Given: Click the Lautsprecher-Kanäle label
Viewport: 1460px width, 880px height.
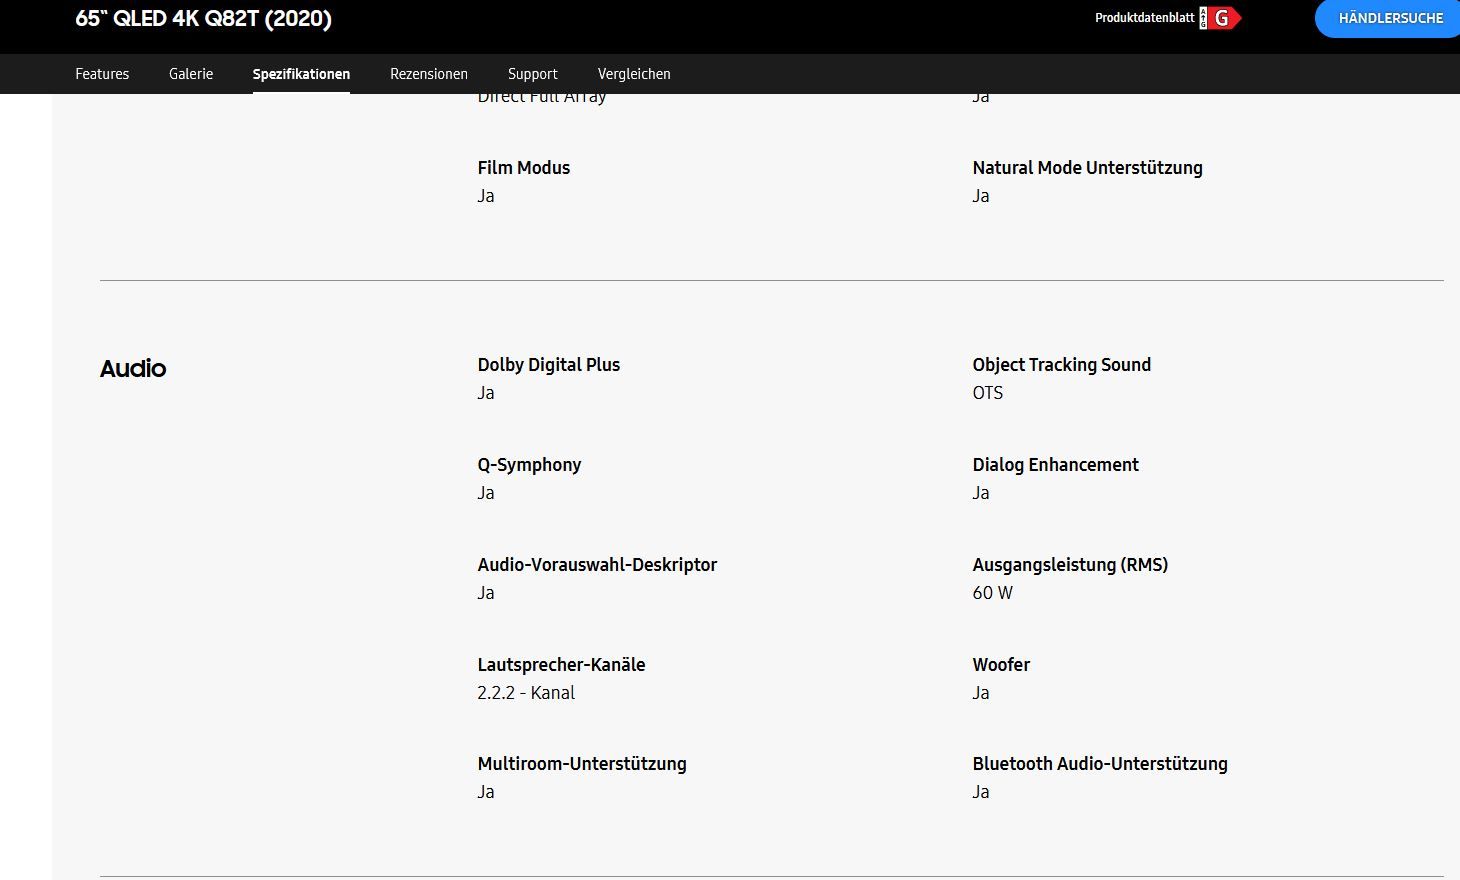Looking at the screenshot, I should 562,665.
